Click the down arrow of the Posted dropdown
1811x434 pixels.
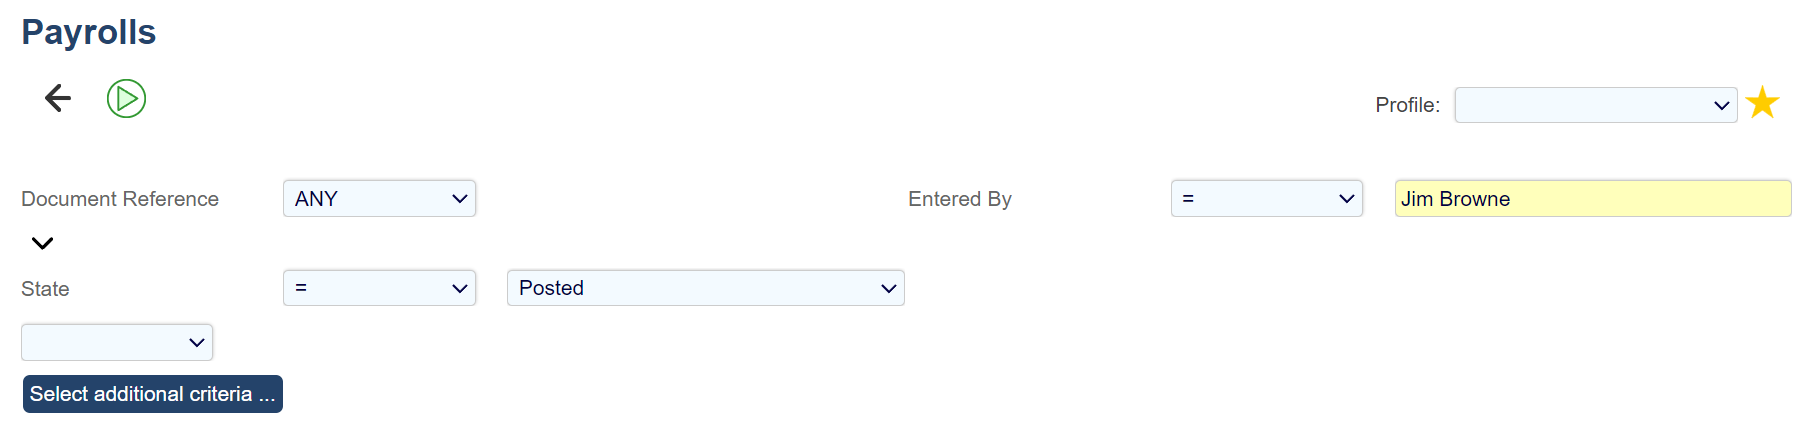888,288
